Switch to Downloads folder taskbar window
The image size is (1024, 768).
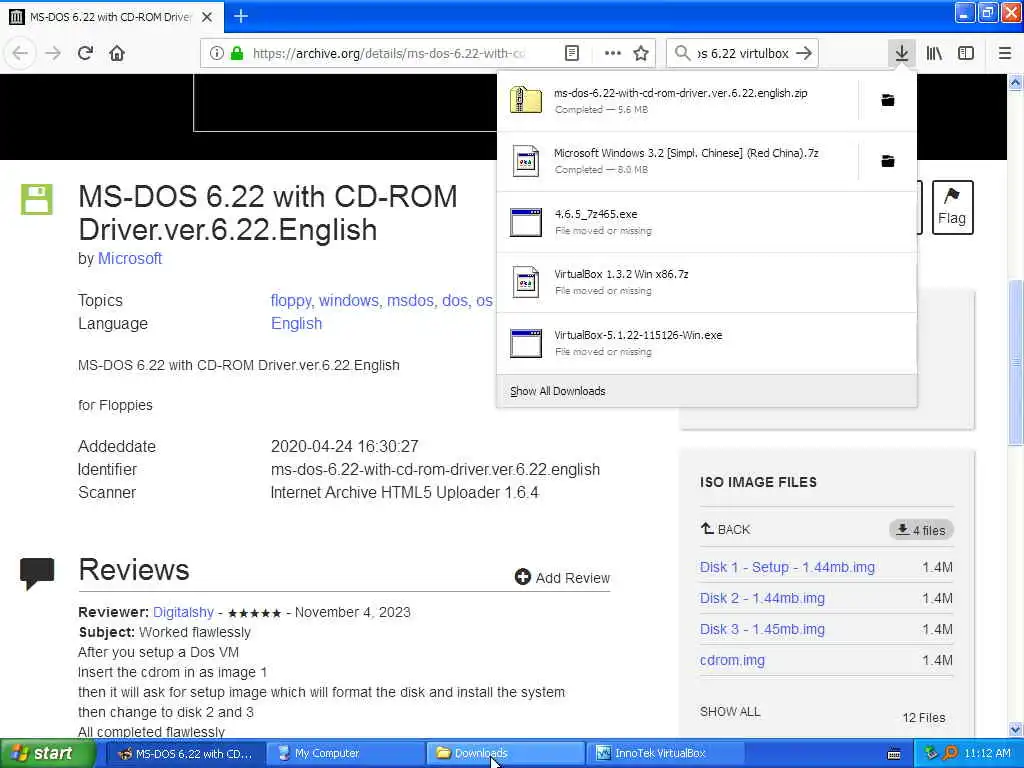(x=505, y=754)
